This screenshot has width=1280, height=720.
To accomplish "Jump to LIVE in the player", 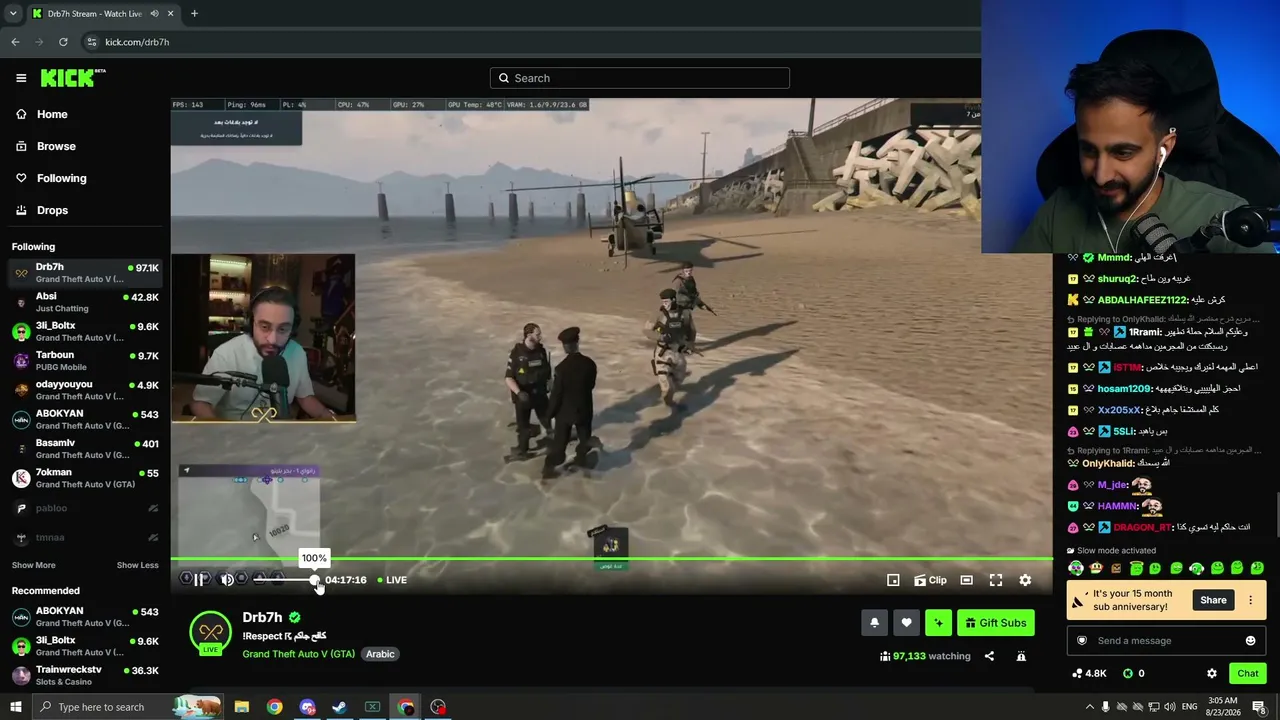I will pyautogui.click(x=392, y=580).
